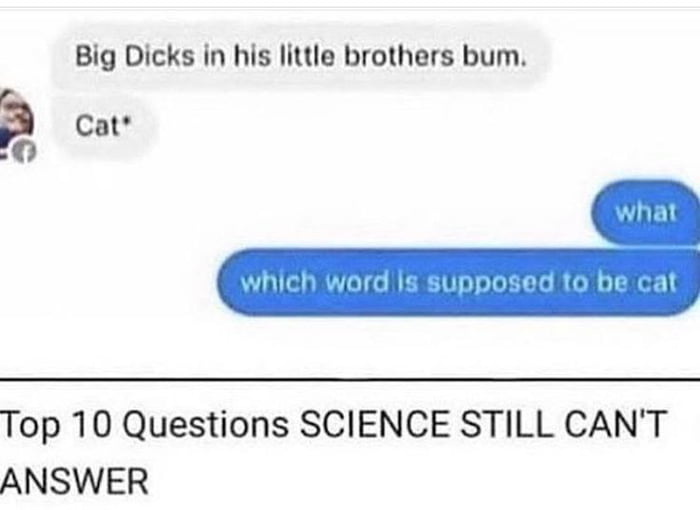Click the word "SCIENCE" in the title
The width and height of the screenshot is (700, 510).
click(375, 423)
